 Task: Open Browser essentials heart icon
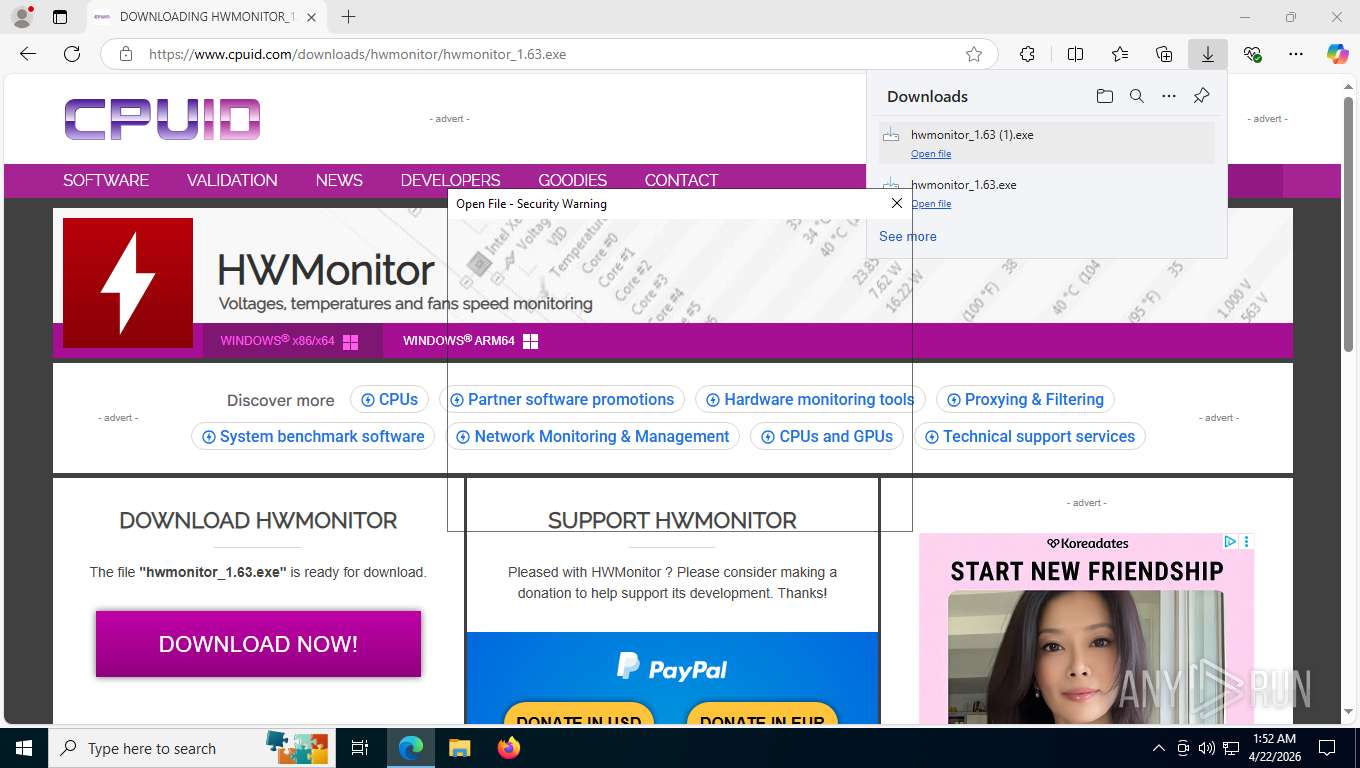(x=1252, y=54)
